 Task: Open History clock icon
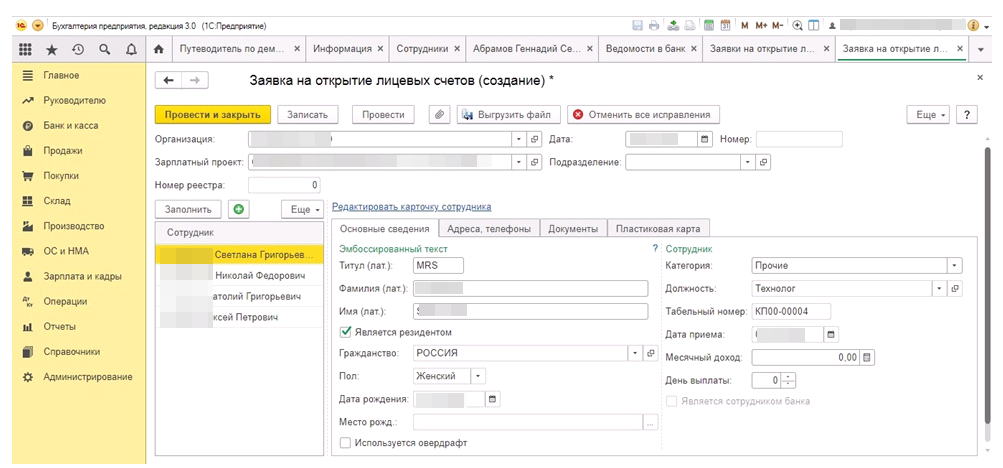pyautogui.click(x=79, y=49)
